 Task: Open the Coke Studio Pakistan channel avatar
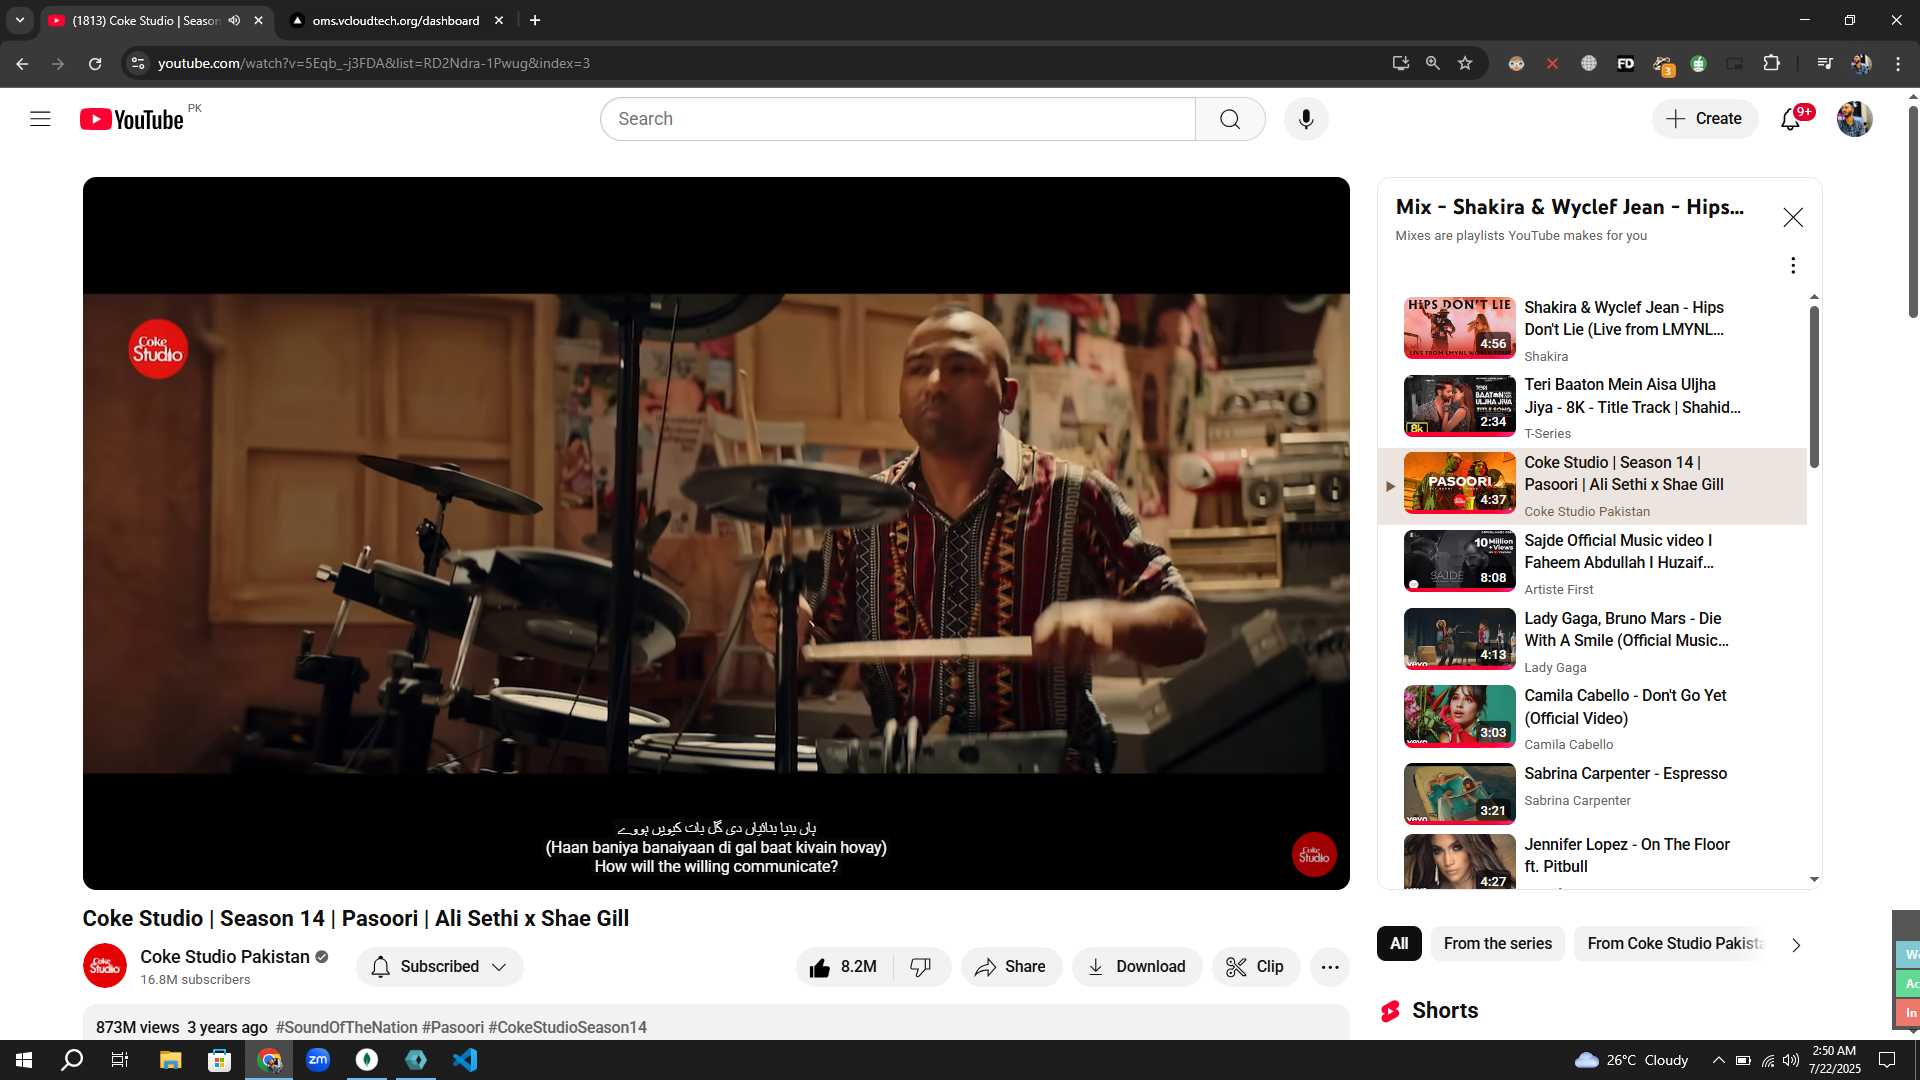point(105,966)
